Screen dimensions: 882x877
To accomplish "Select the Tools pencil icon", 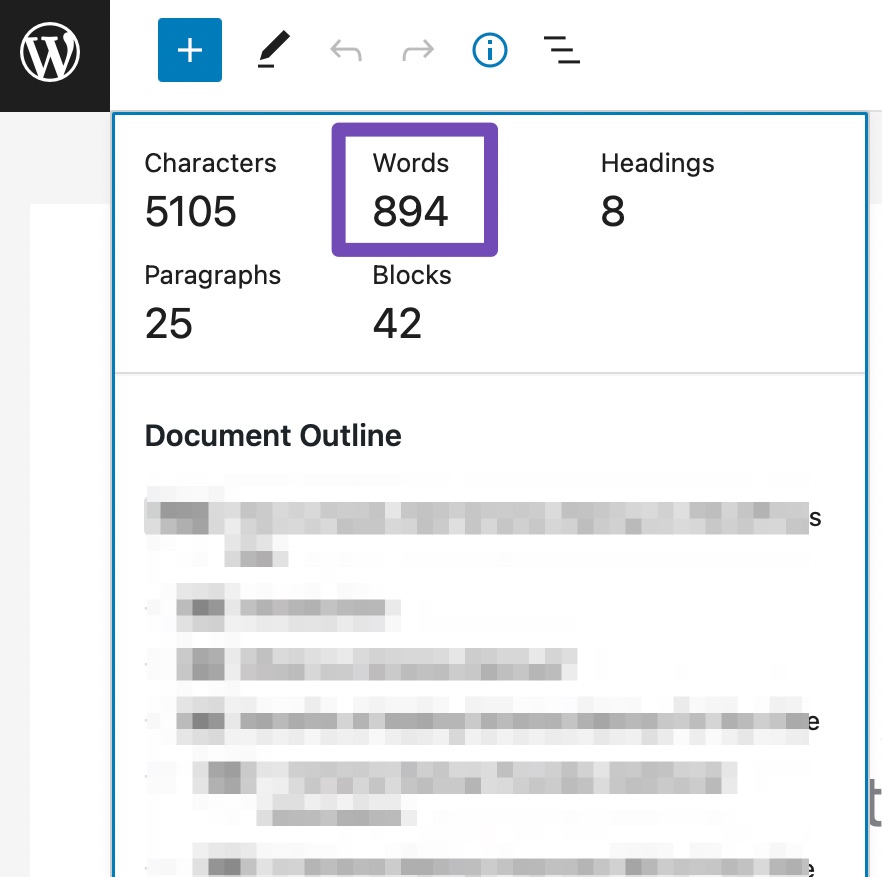I will (x=272, y=49).
